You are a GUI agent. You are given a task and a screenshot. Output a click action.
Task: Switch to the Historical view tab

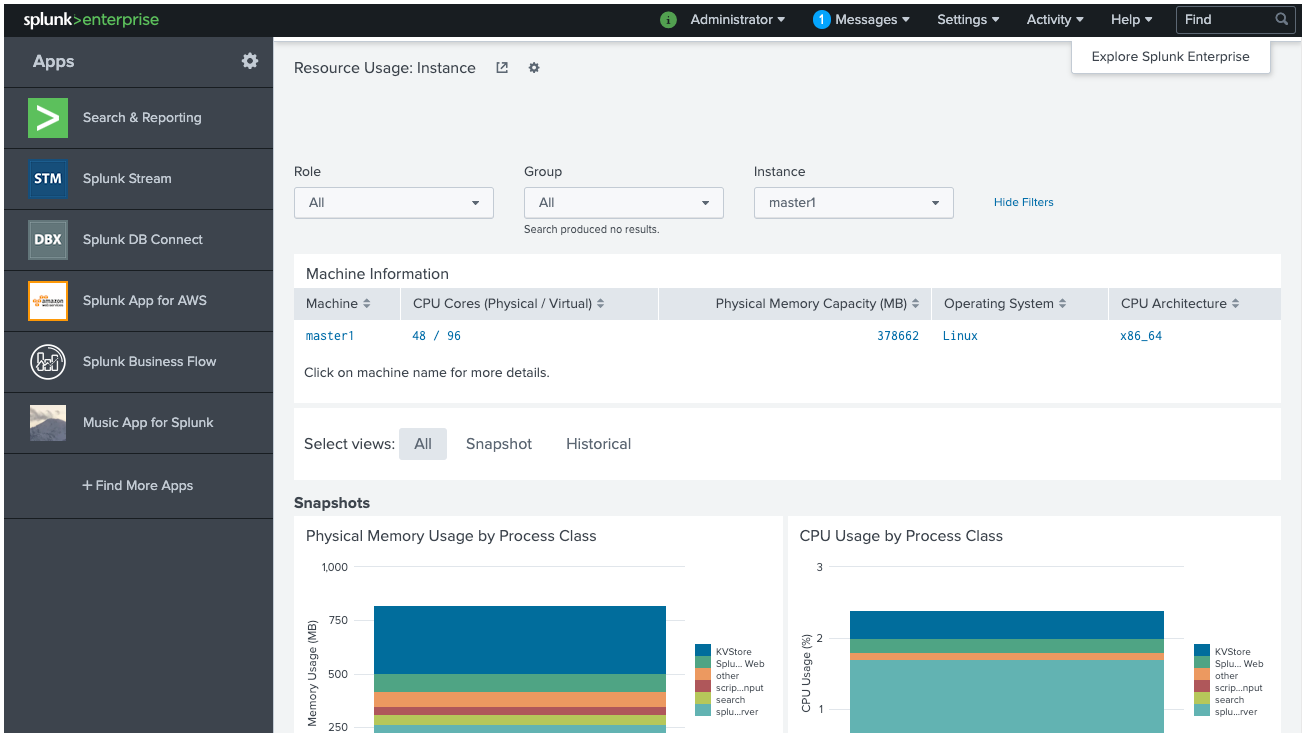pos(598,443)
